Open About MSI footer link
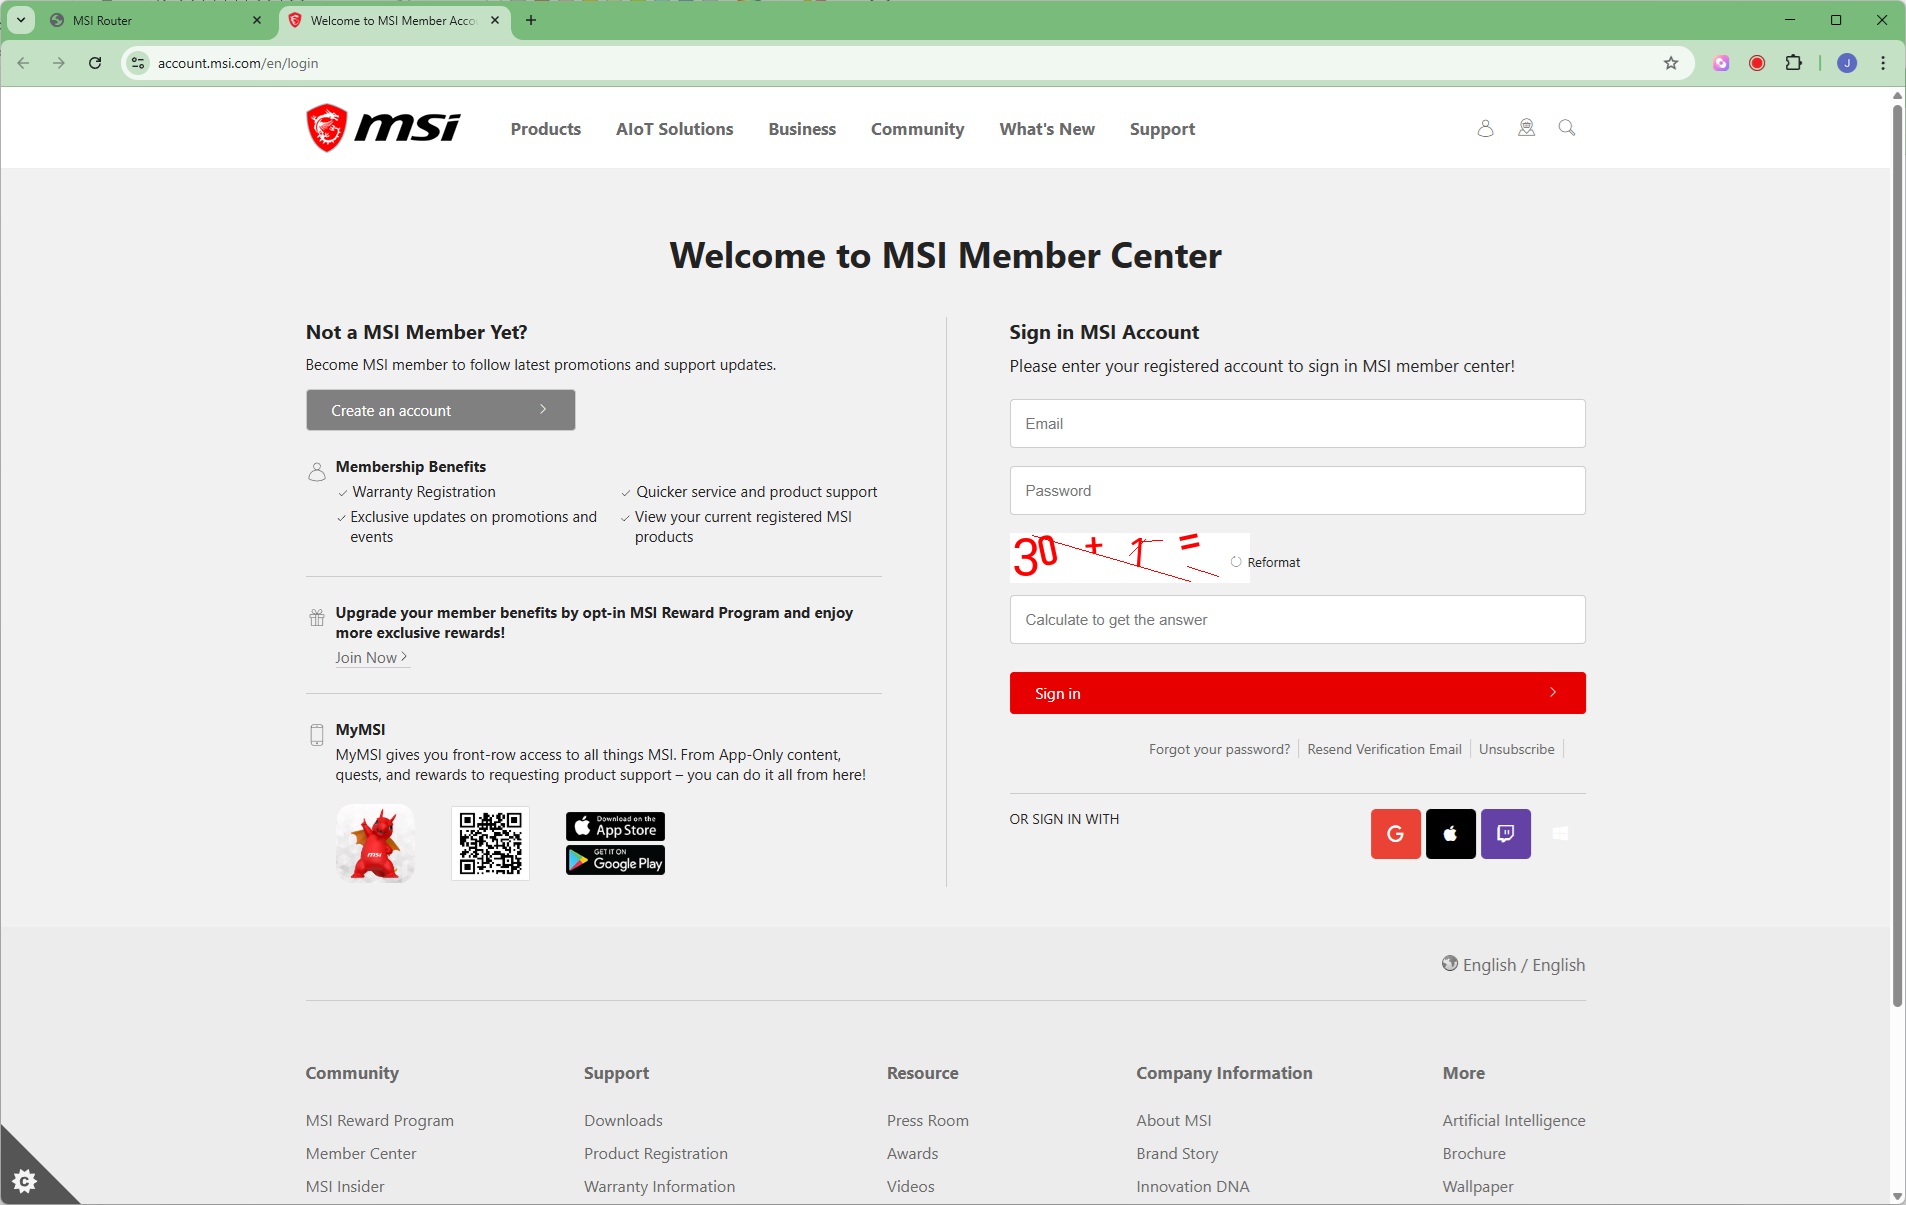Screen dimensions: 1906x1205 pyautogui.click(x=1173, y=1120)
